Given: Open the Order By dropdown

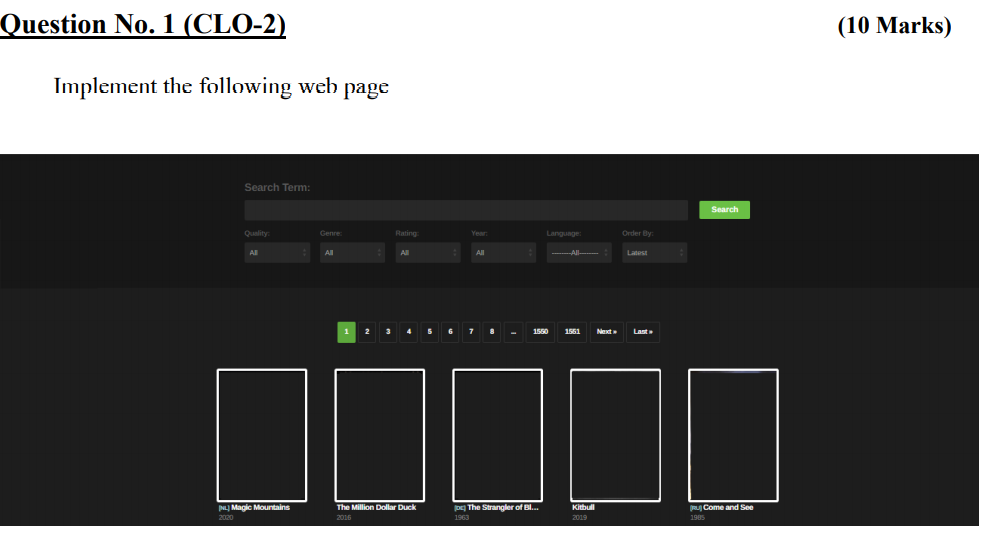Looking at the screenshot, I should [654, 253].
